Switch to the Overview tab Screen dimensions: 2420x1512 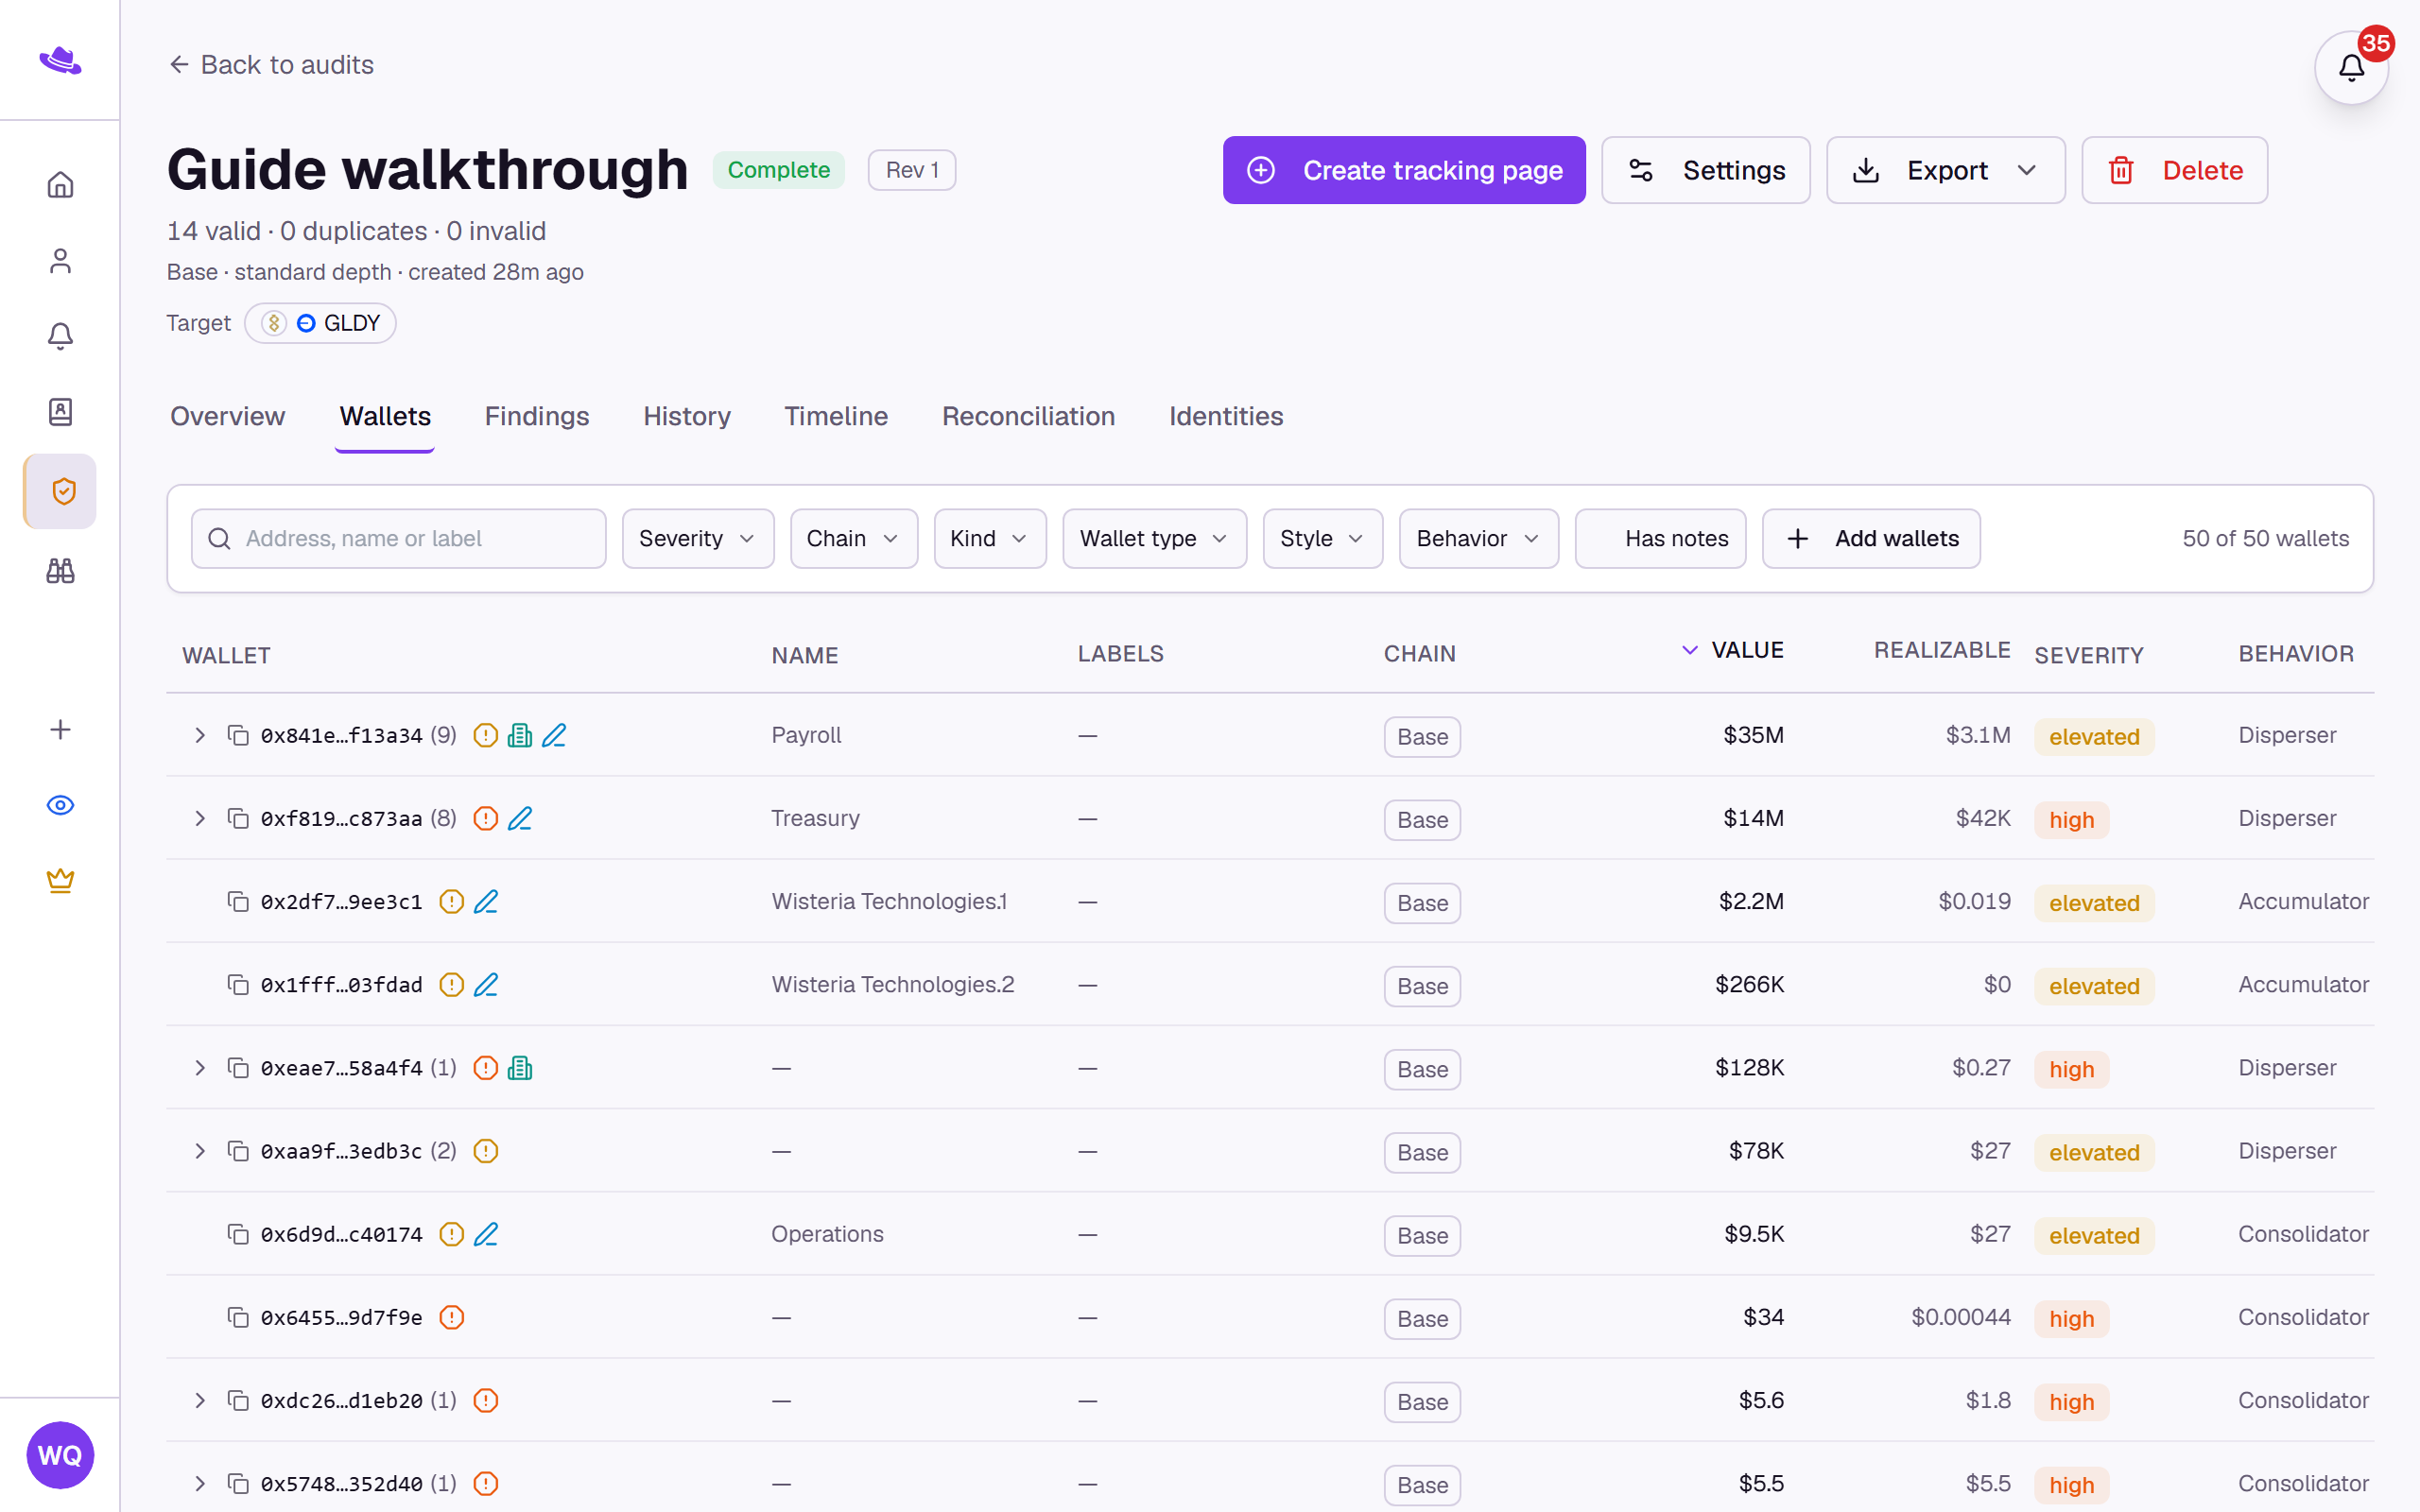227,416
